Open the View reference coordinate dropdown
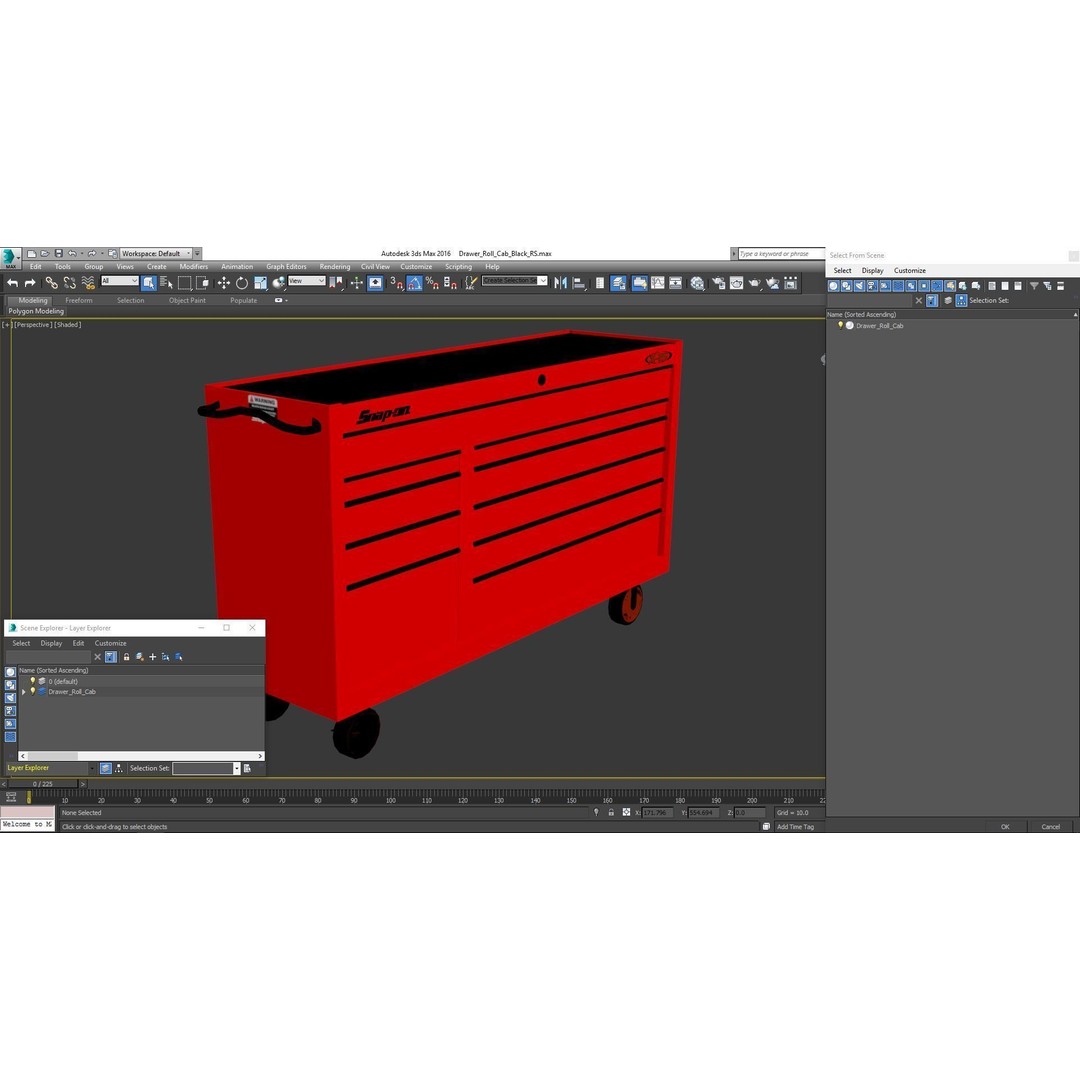The height and width of the screenshot is (1080, 1080). [x=307, y=281]
